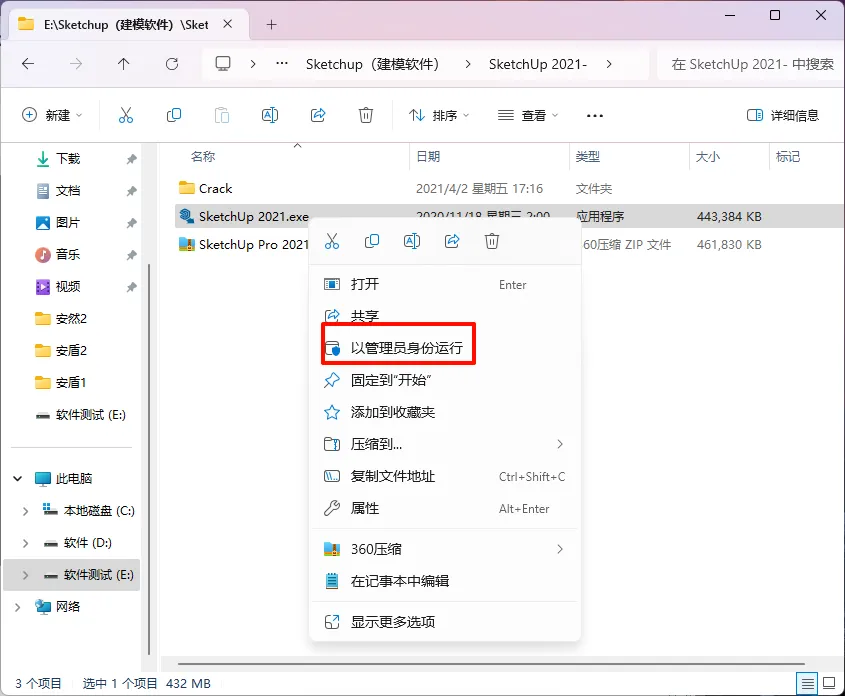Viewport: 845px width, 696px height.
Task: Expand the 360压缩 submenu
Action: (560, 549)
